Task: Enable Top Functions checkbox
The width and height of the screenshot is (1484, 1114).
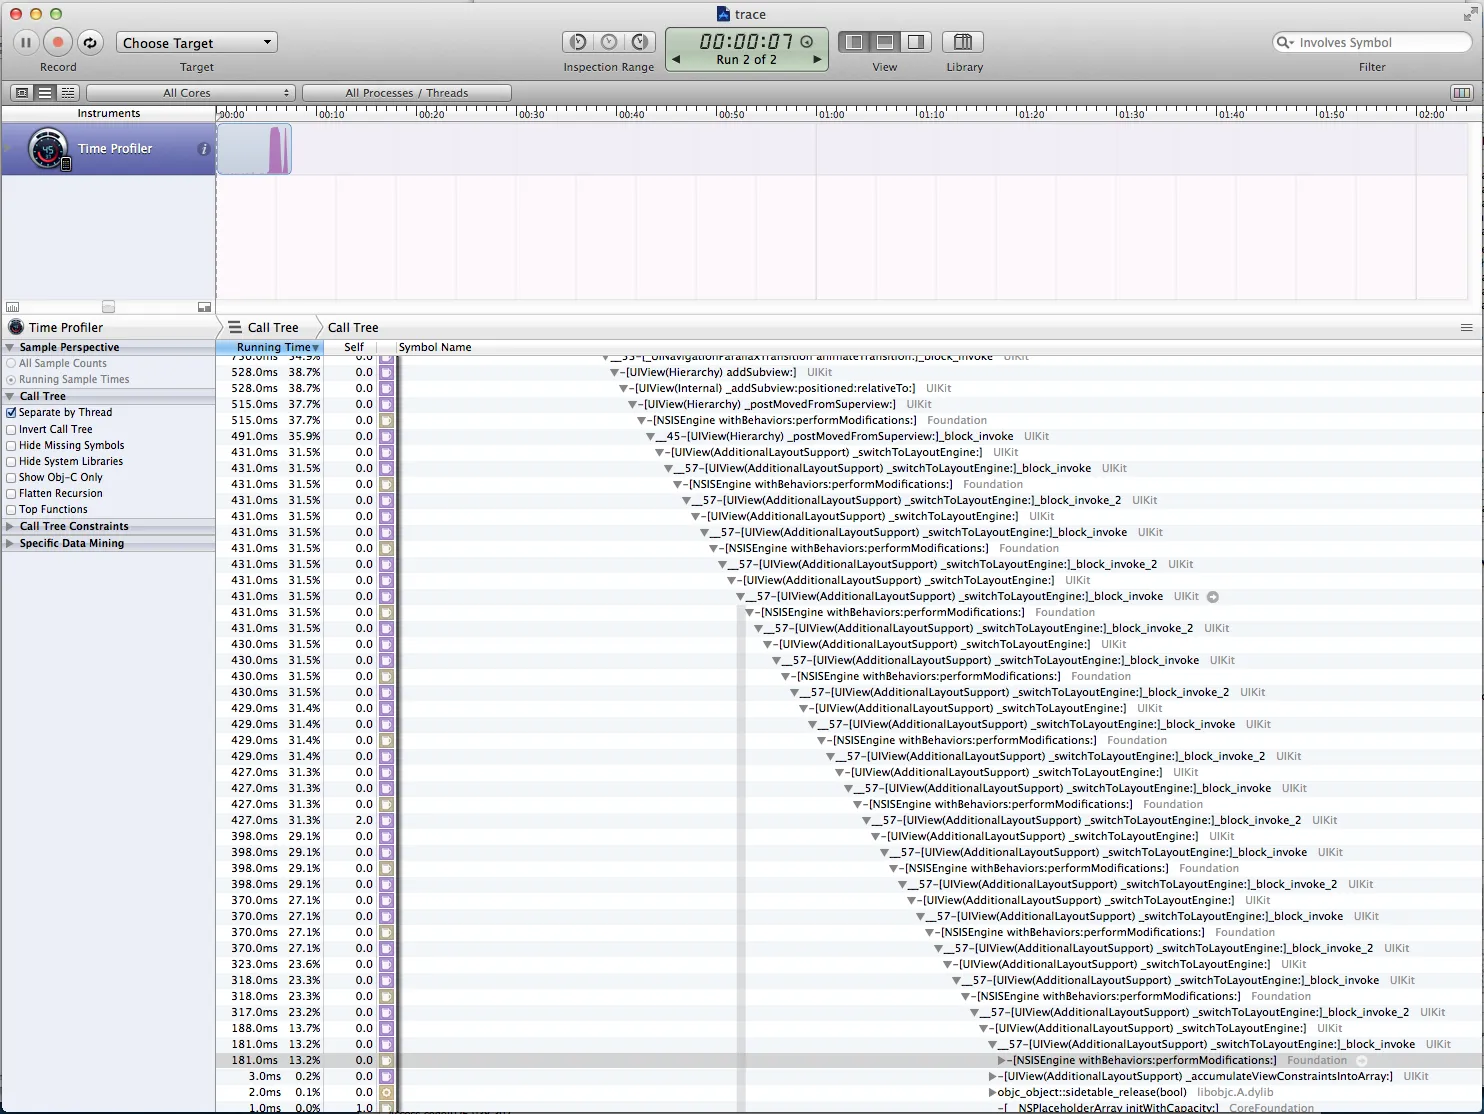Action: click(x=11, y=509)
